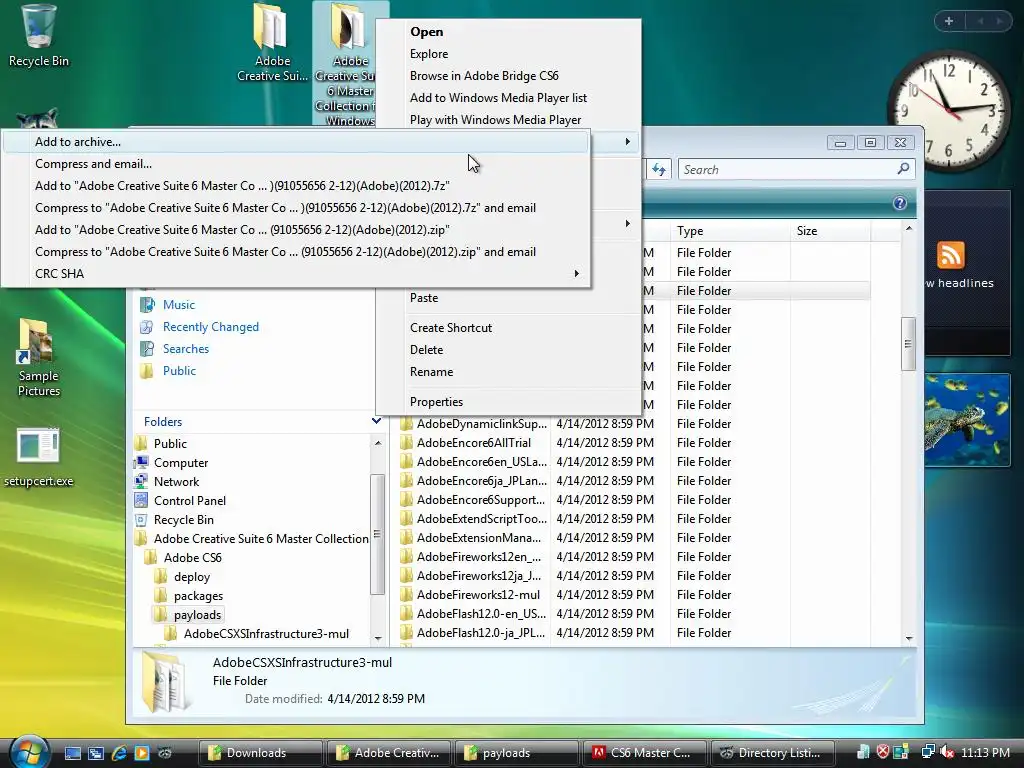Select Add to archive... in 7-Zip submenu
Screen dimensions: 1024x768
(x=296, y=142)
